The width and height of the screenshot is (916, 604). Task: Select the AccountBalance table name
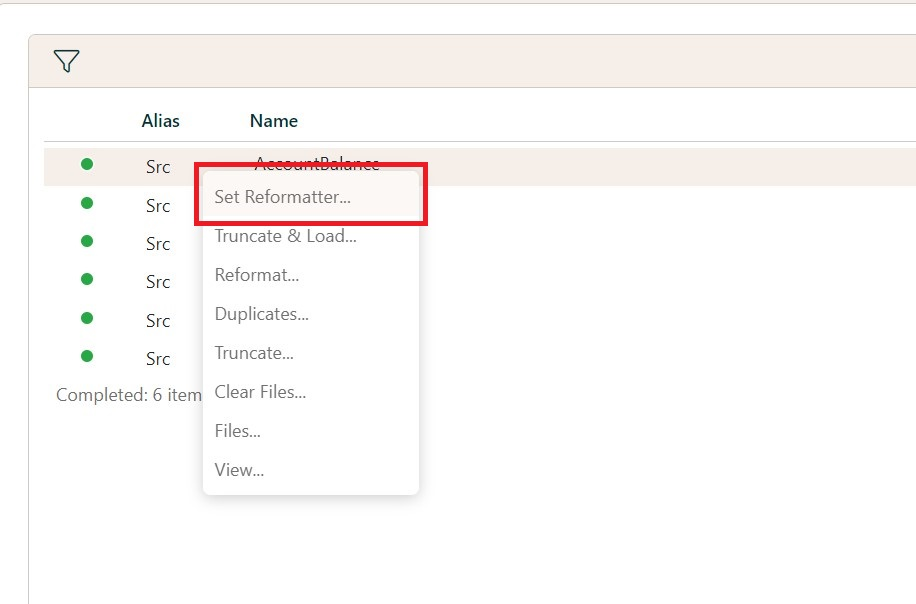(317, 161)
